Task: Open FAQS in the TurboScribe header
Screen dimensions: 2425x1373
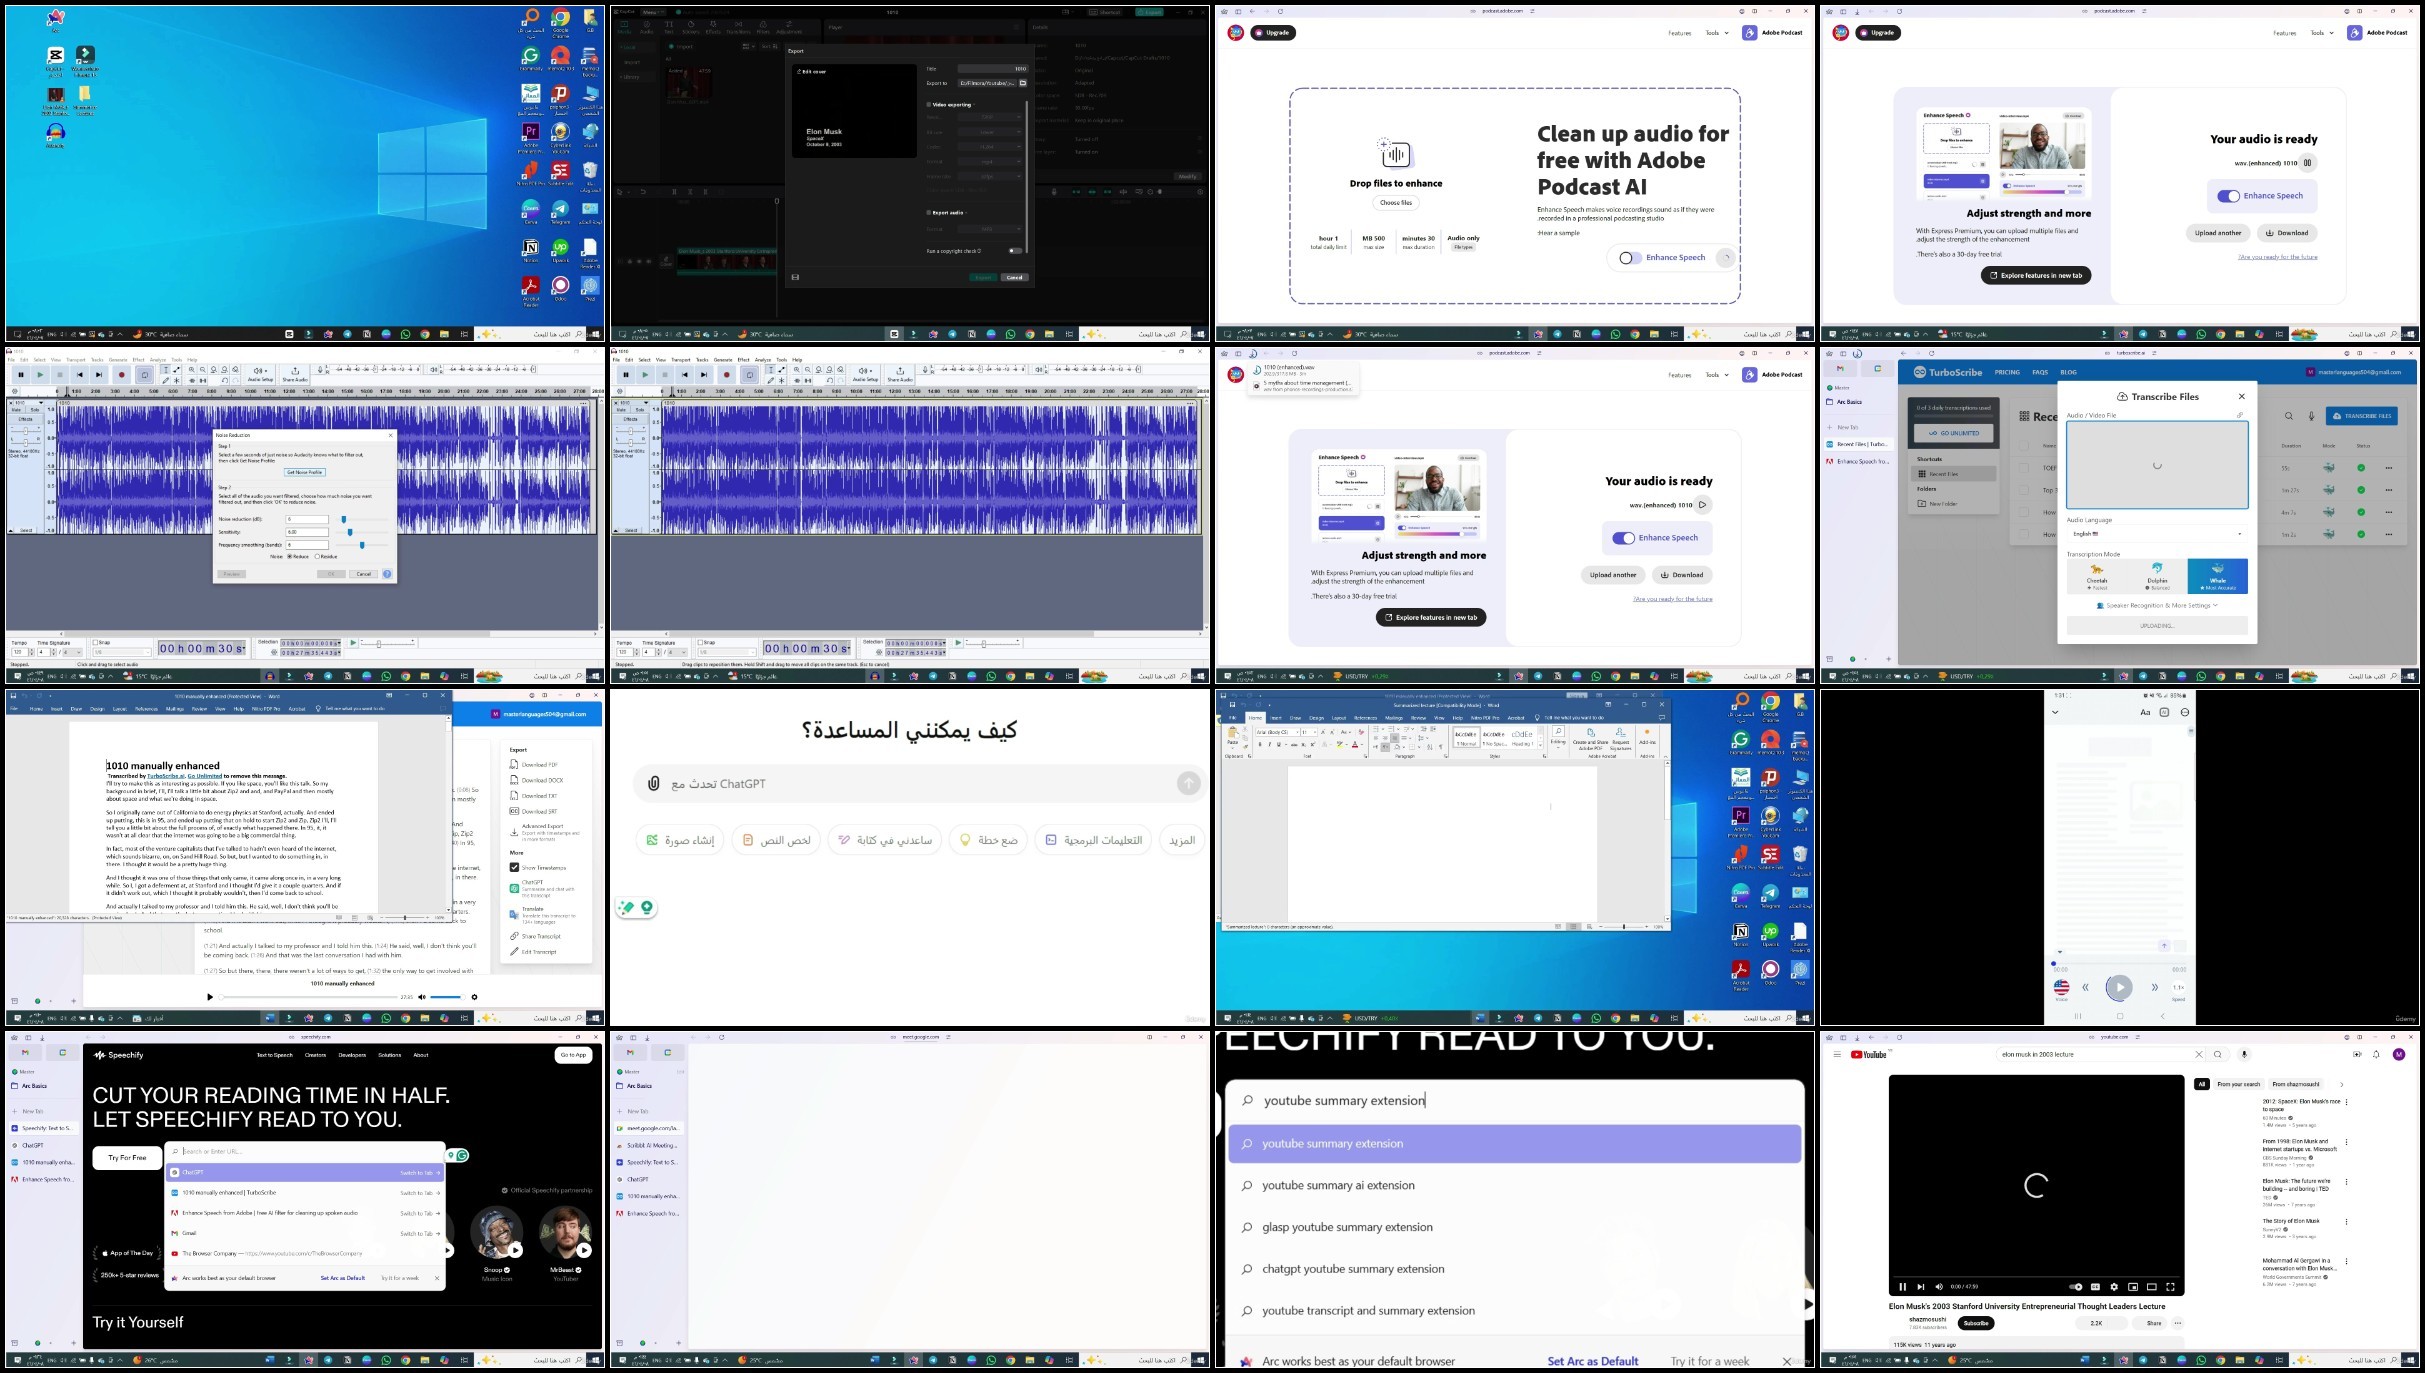Action: coord(2040,372)
